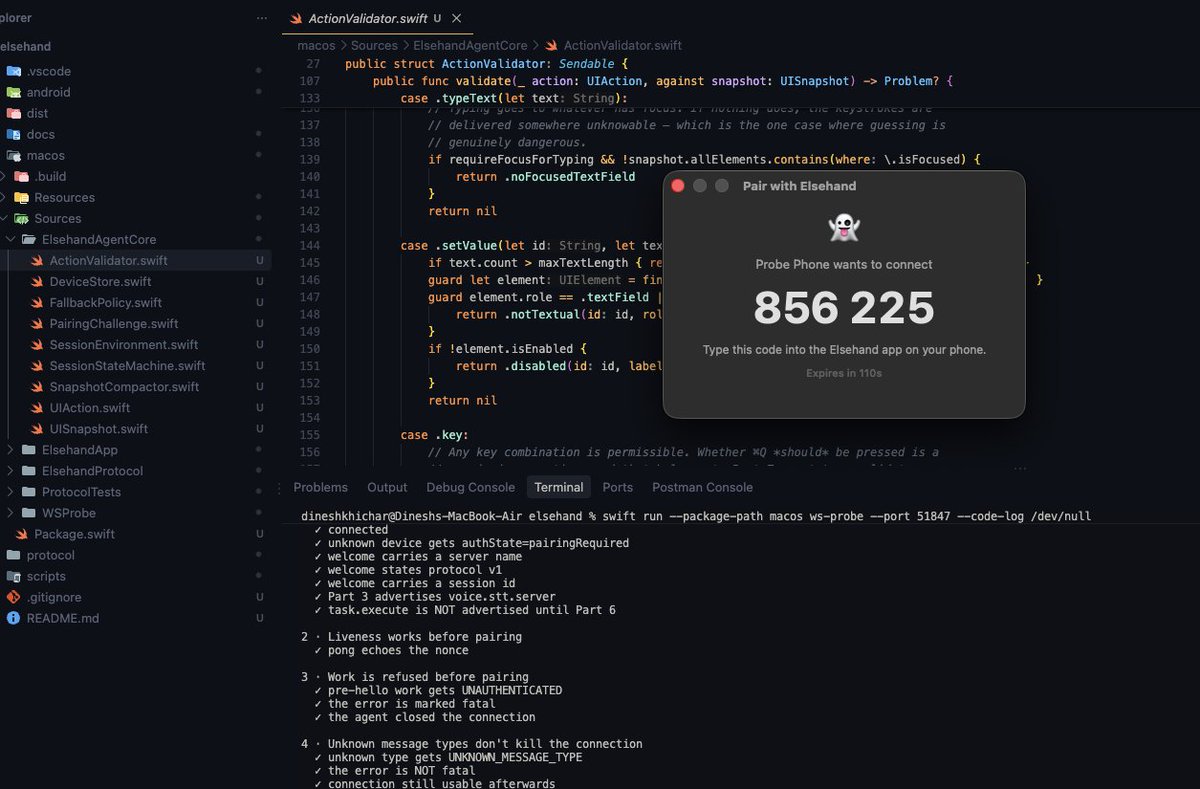Click ActionValidator.swift in the breadcrumb path
This screenshot has height=789, width=1200.
click(x=623, y=45)
